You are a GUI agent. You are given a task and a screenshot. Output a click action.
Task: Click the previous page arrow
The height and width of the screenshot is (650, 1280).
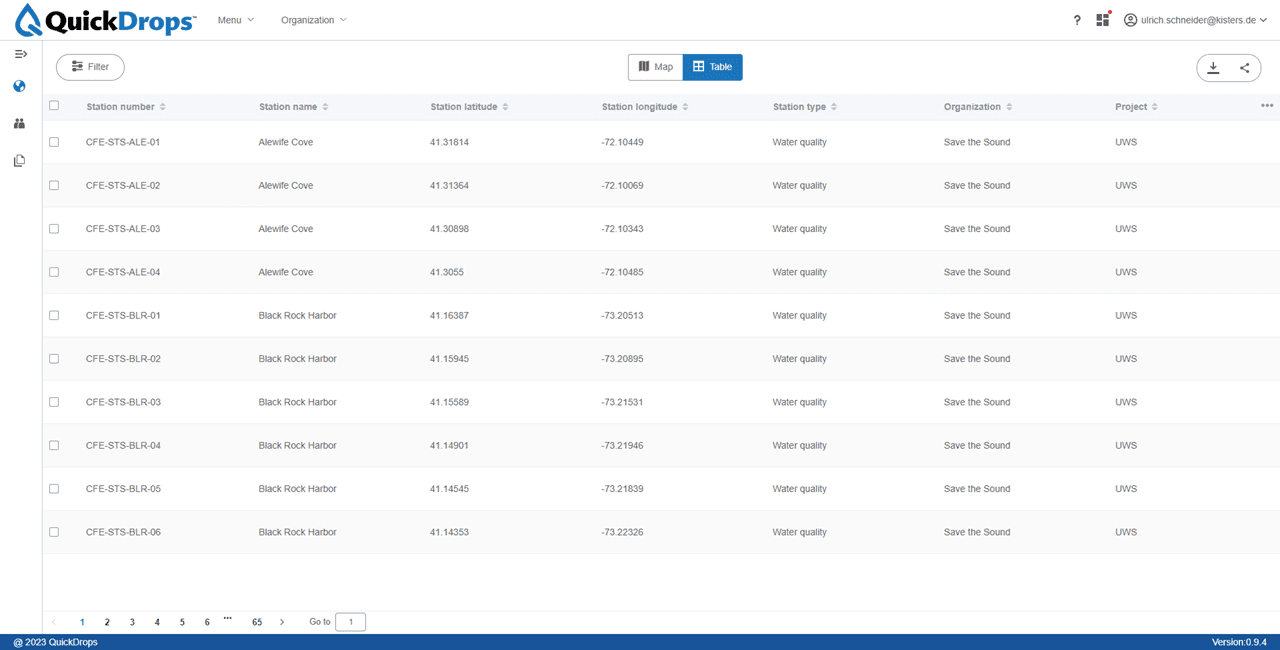click(x=54, y=622)
